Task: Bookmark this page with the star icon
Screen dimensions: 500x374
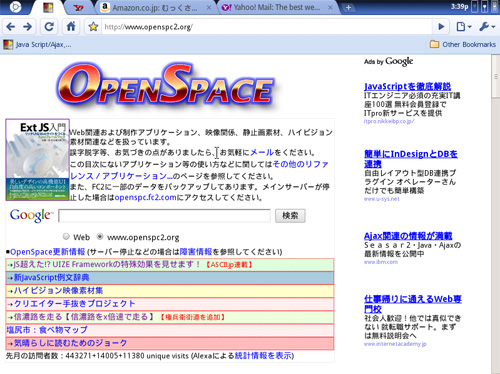Action: click(93, 26)
